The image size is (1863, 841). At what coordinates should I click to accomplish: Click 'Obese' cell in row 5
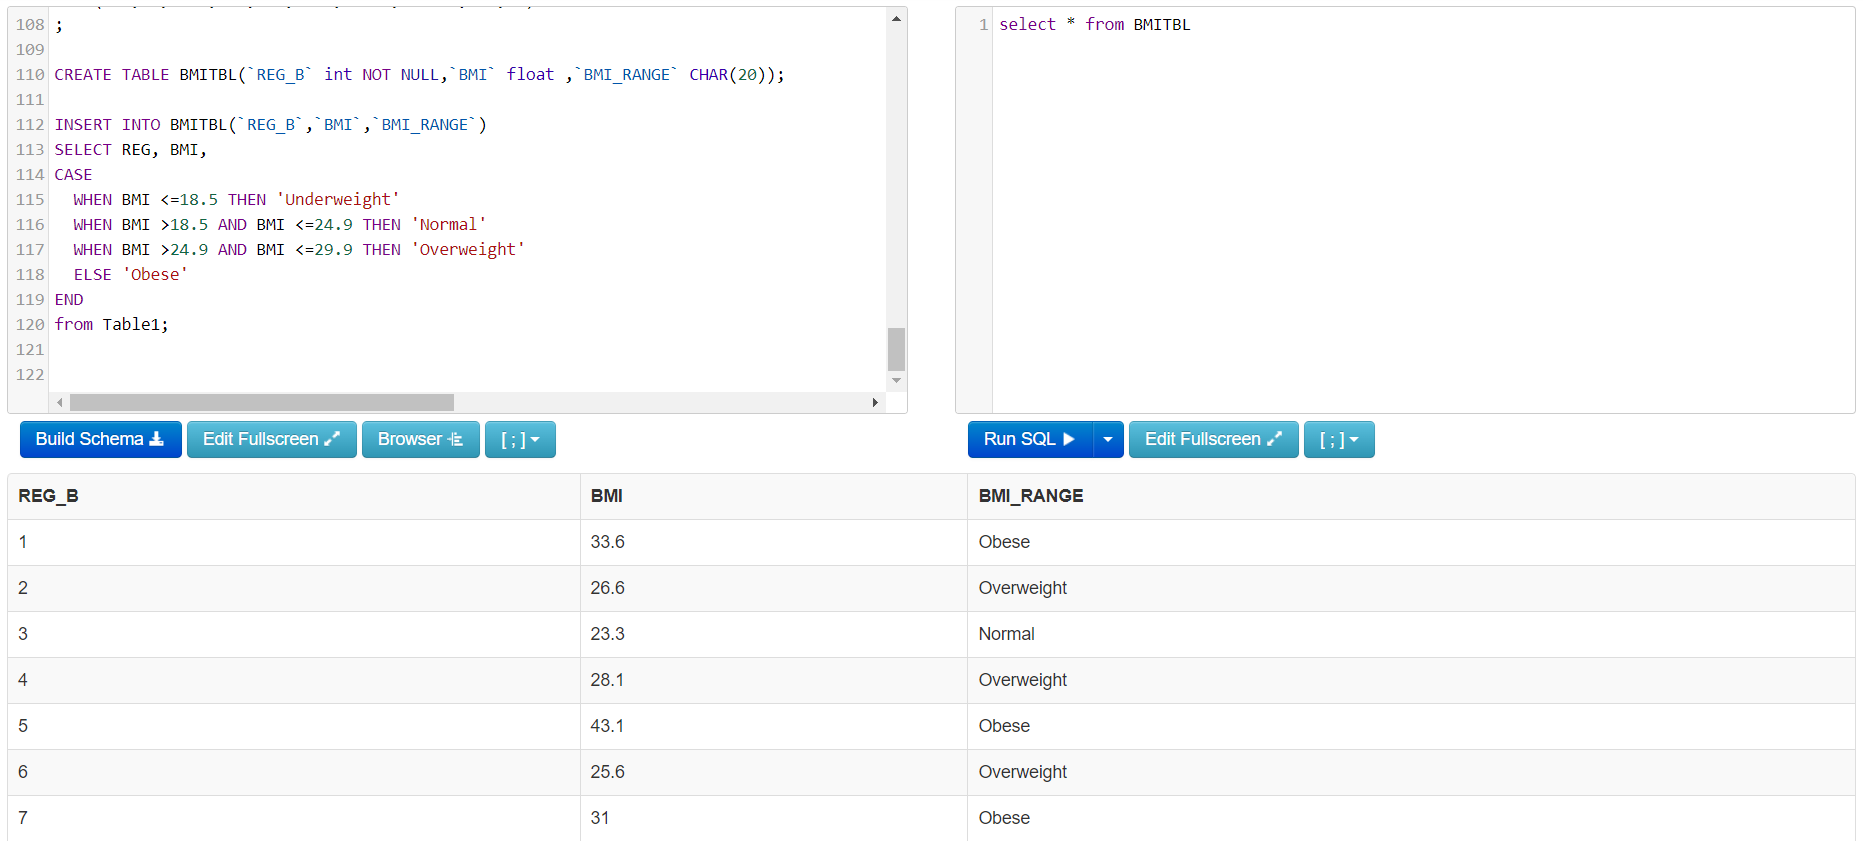click(x=1411, y=726)
